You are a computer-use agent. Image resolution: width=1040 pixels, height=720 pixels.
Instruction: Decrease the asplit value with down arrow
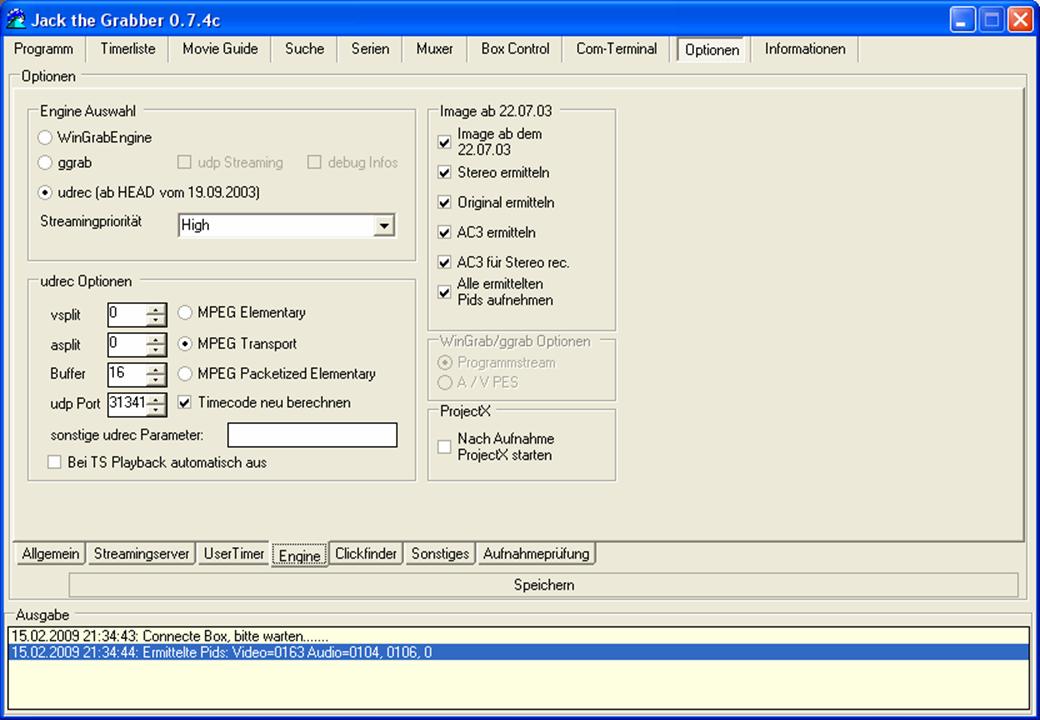click(156, 350)
